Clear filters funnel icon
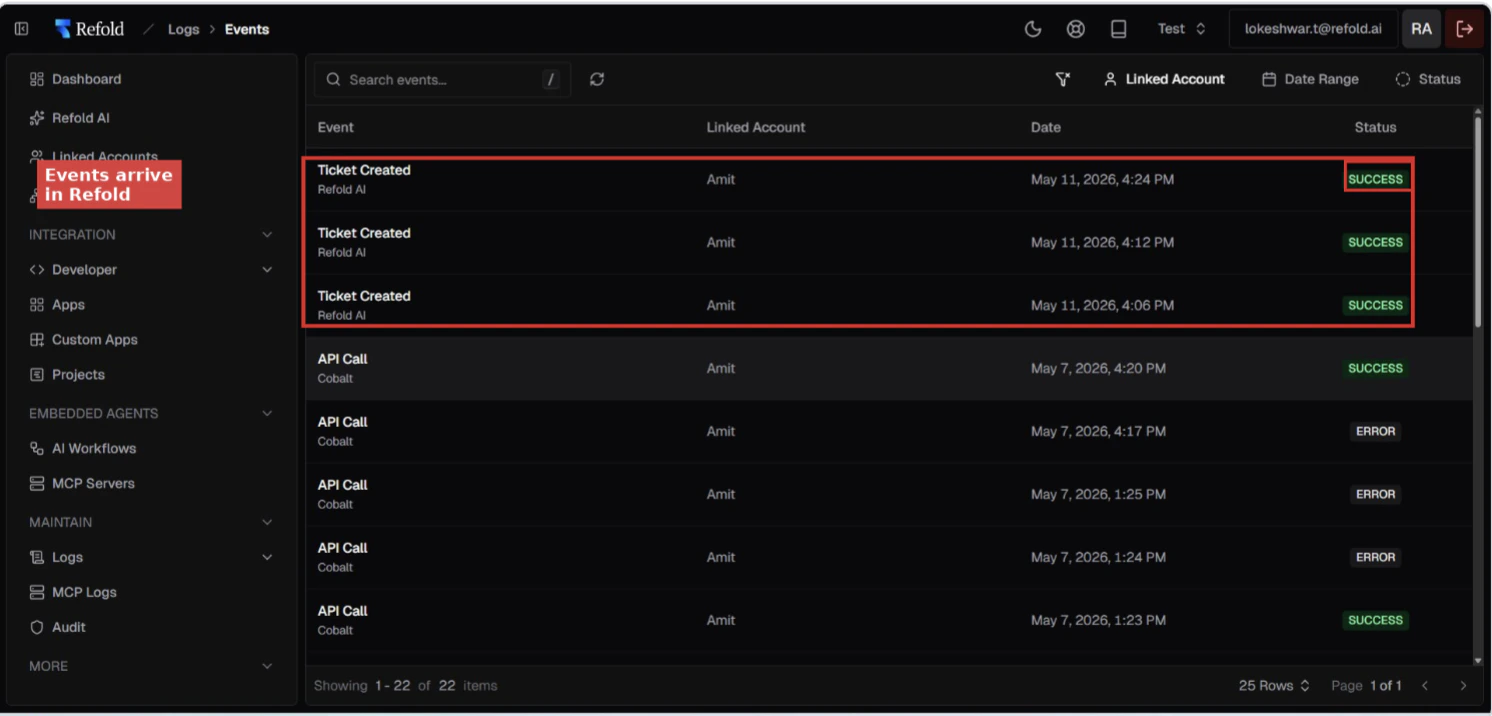This screenshot has height=716, width=1492. [1063, 79]
